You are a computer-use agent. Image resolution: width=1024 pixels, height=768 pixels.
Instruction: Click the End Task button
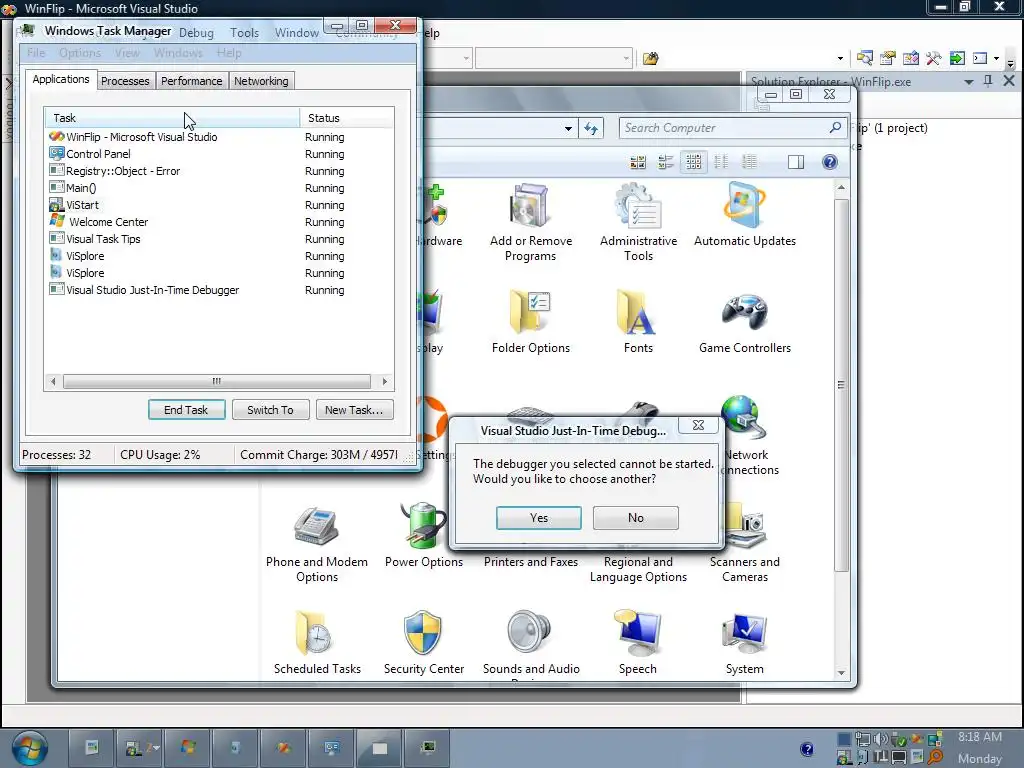click(x=186, y=410)
